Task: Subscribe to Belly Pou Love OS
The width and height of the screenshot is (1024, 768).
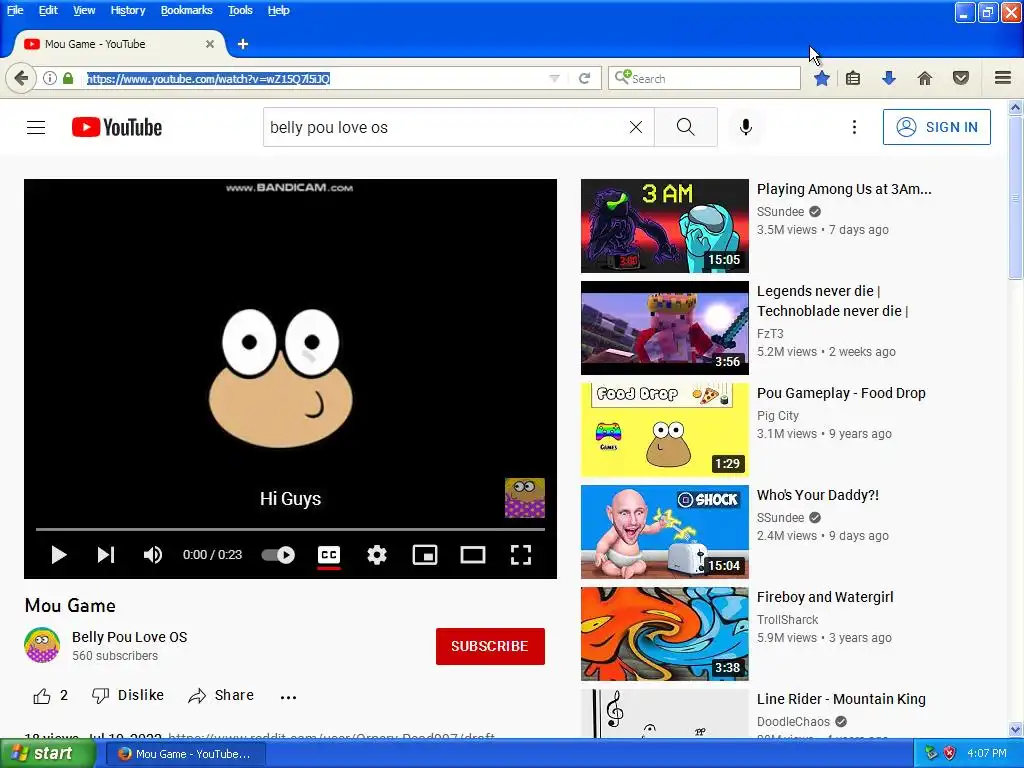Action: [490, 646]
